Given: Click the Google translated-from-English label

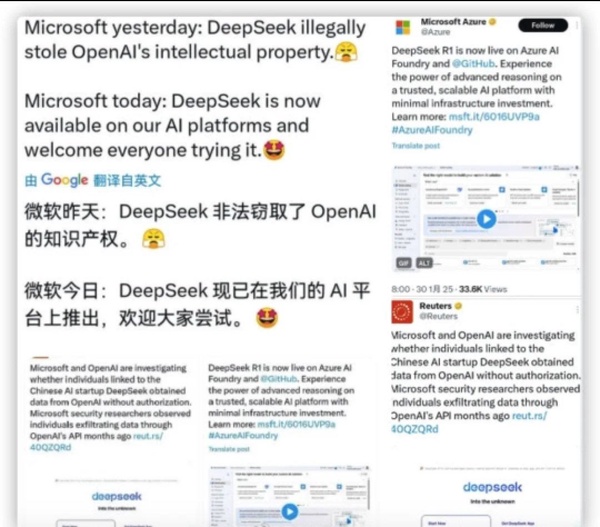Looking at the screenshot, I should [x=93, y=180].
